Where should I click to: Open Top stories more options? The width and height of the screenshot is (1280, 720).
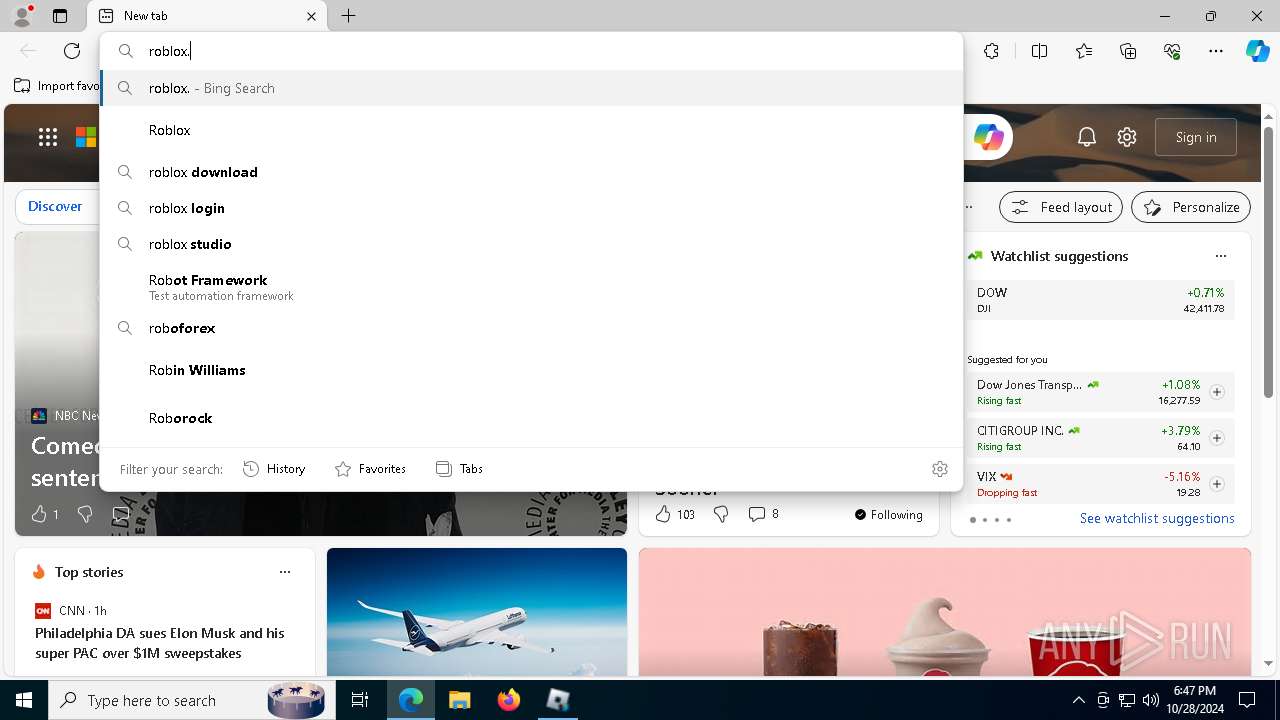285,572
